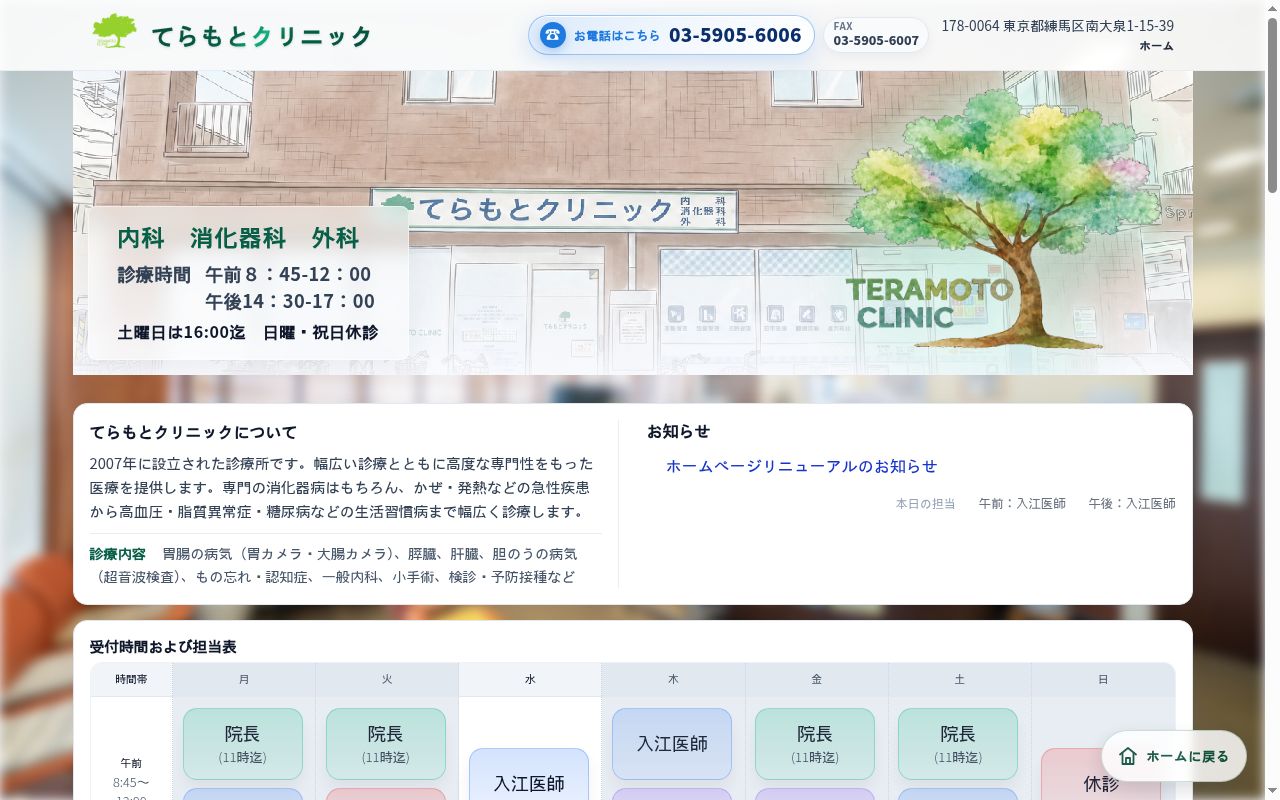Select the 月 column header
Image resolution: width=1280 pixels, height=800 pixels.
(x=244, y=680)
